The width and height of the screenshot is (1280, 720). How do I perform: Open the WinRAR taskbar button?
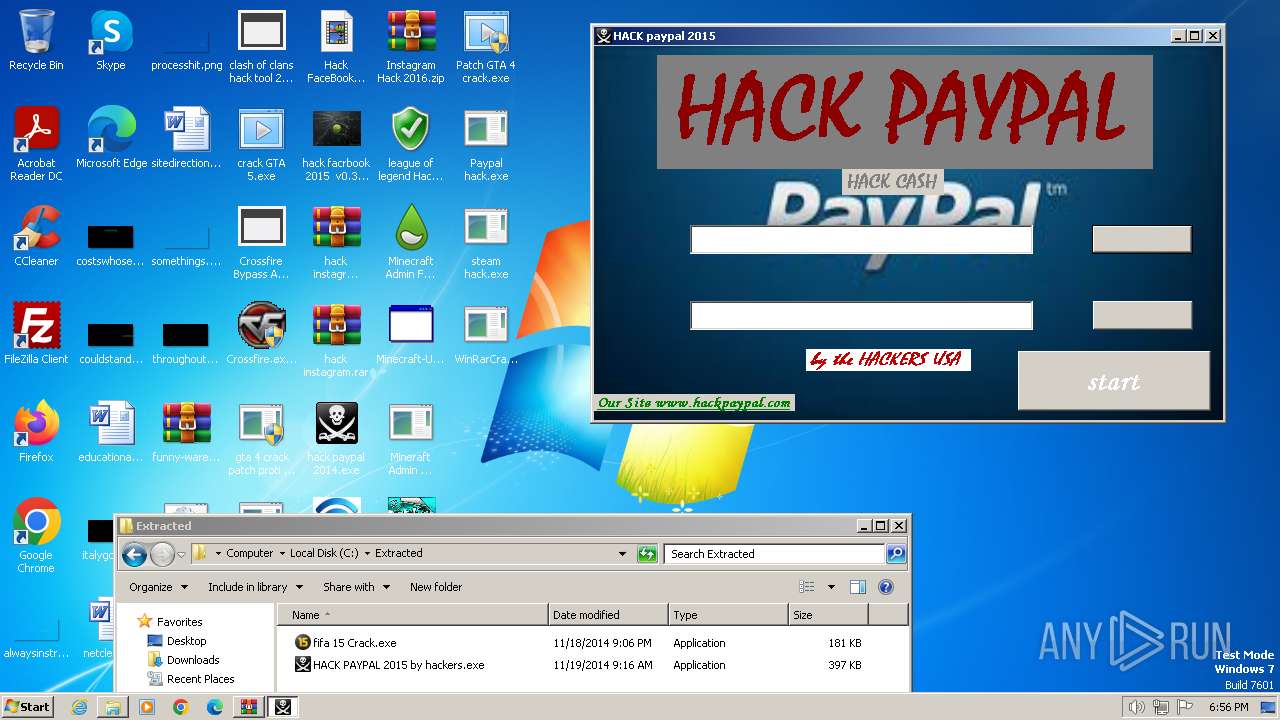[x=247, y=707]
